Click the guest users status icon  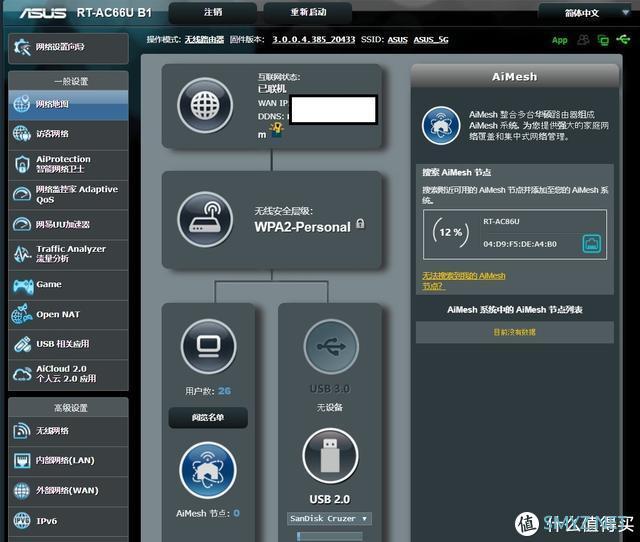coord(583,40)
